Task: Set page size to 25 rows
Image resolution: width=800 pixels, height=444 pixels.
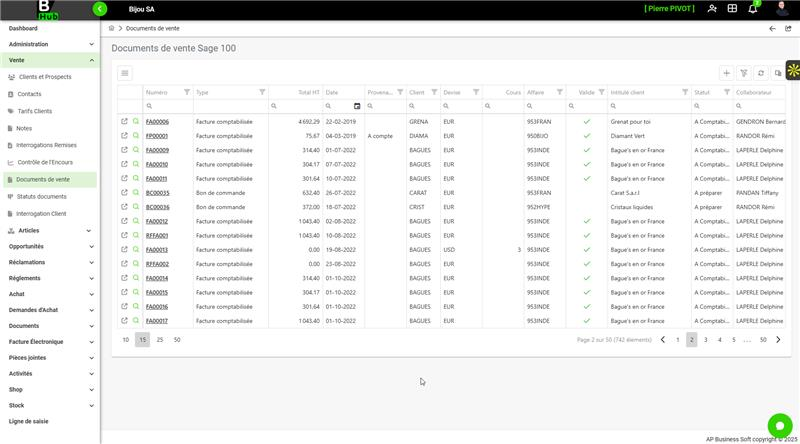Action: [160, 340]
